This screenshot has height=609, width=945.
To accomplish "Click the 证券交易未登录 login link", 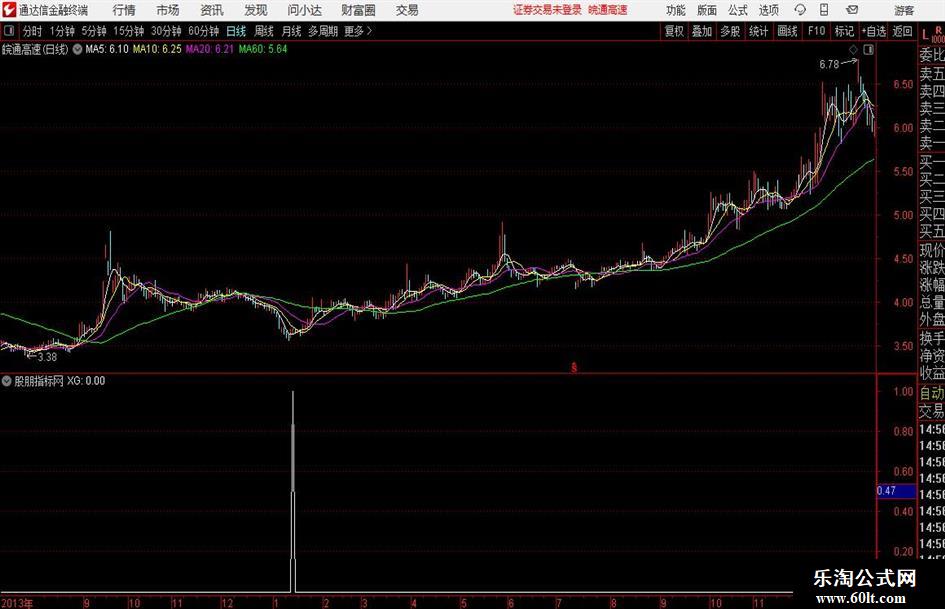I will (x=547, y=10).
